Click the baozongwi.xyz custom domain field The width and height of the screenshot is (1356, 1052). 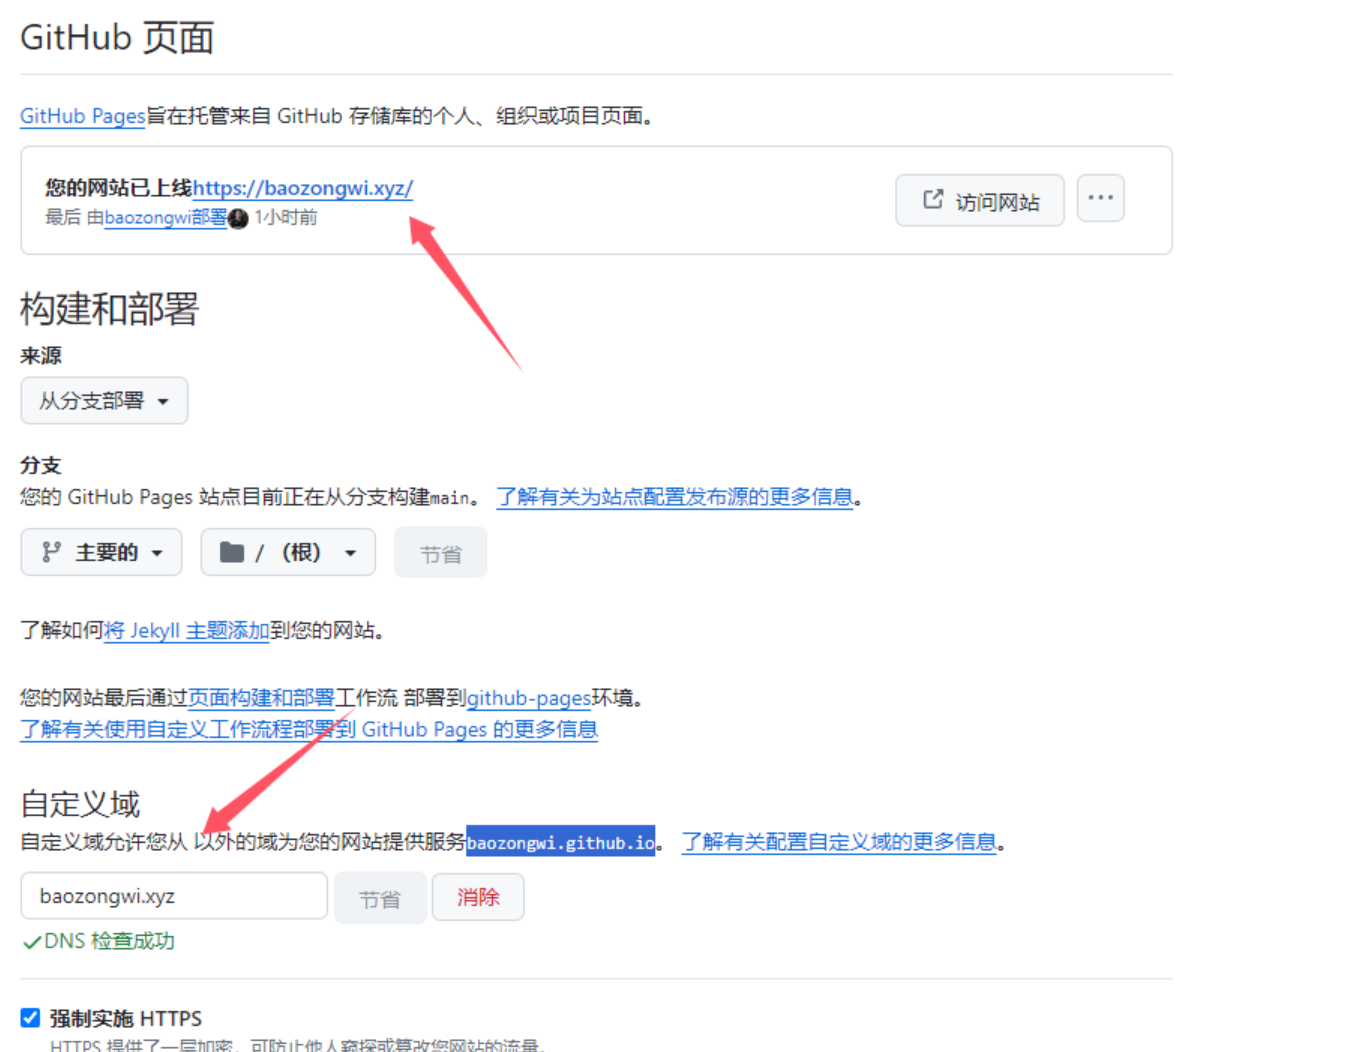(x=174, y=896)
